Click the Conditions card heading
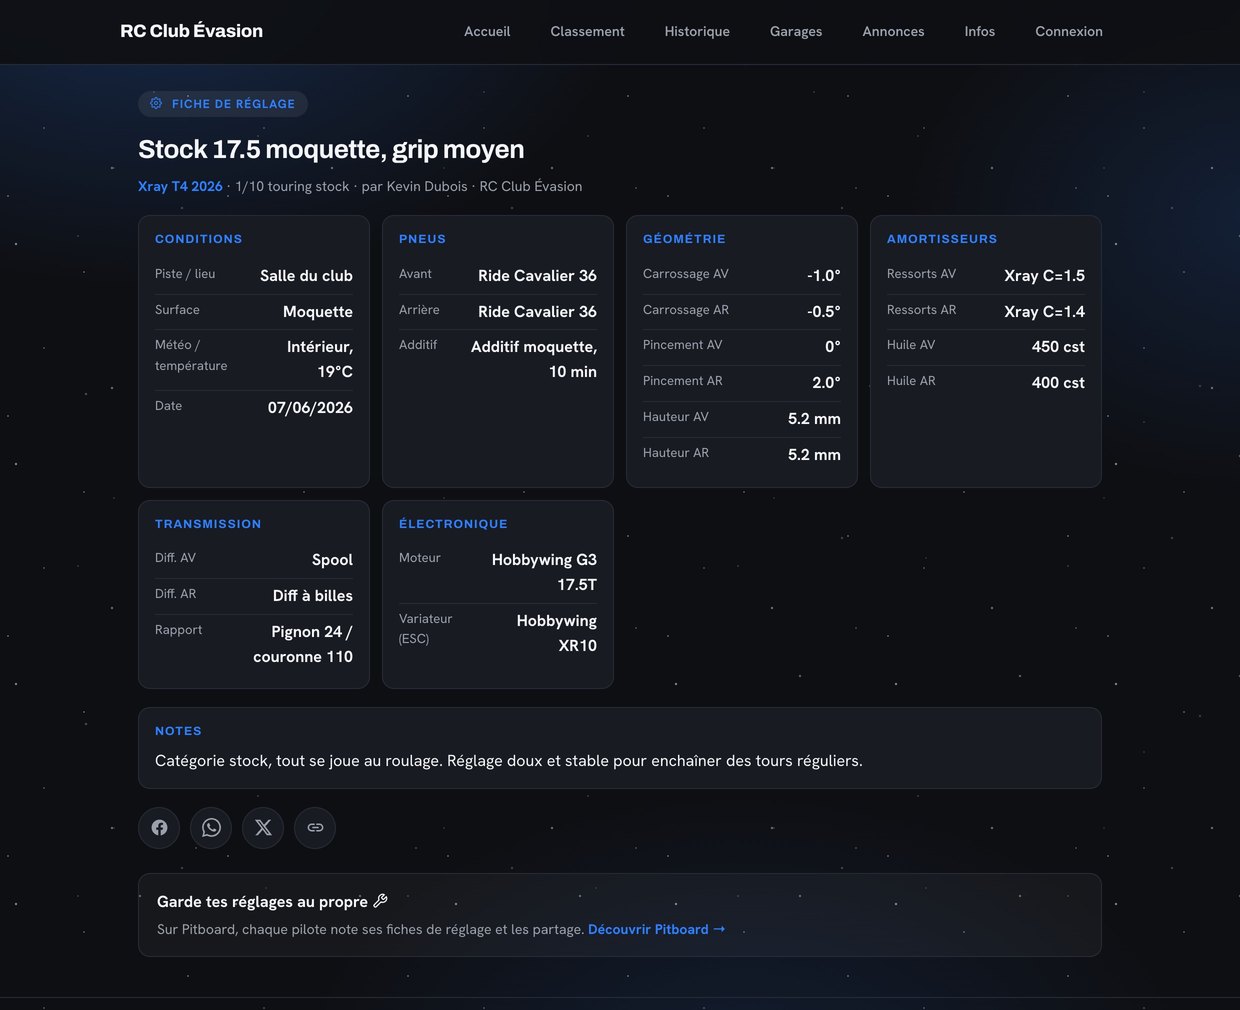 198,239
